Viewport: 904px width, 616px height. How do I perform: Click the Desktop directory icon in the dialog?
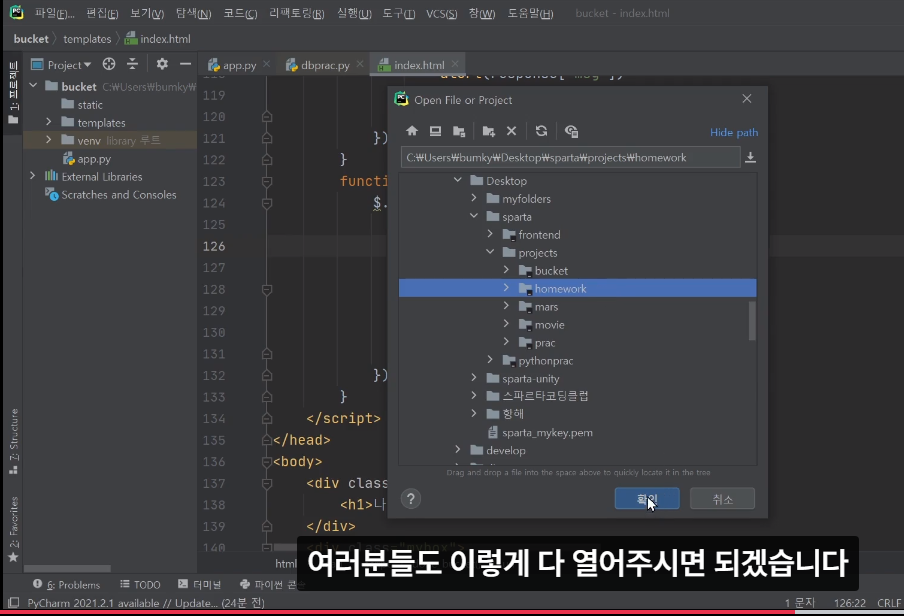pos(435,131)
